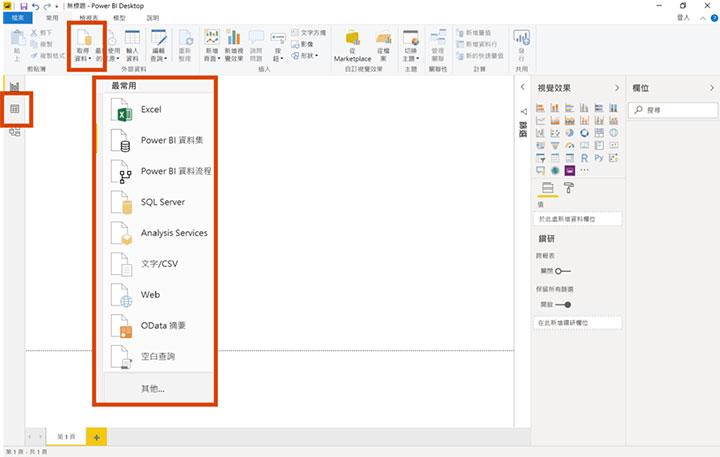720x457 pixels.
Task: Click the Save icon in title bar
Action: click(x=23, y=6)
